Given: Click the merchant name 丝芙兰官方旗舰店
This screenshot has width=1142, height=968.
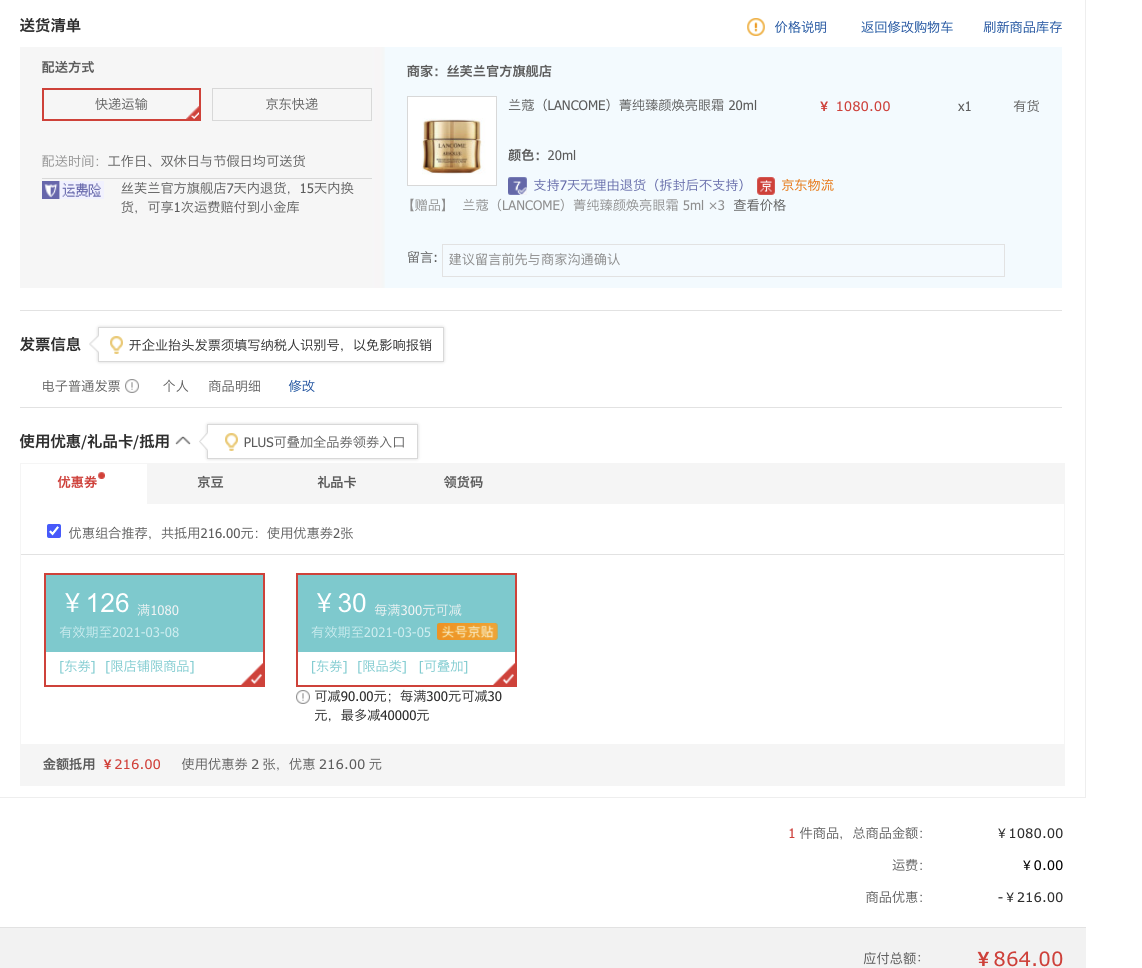Looking at the screenshot, I should tap(499, 71).
